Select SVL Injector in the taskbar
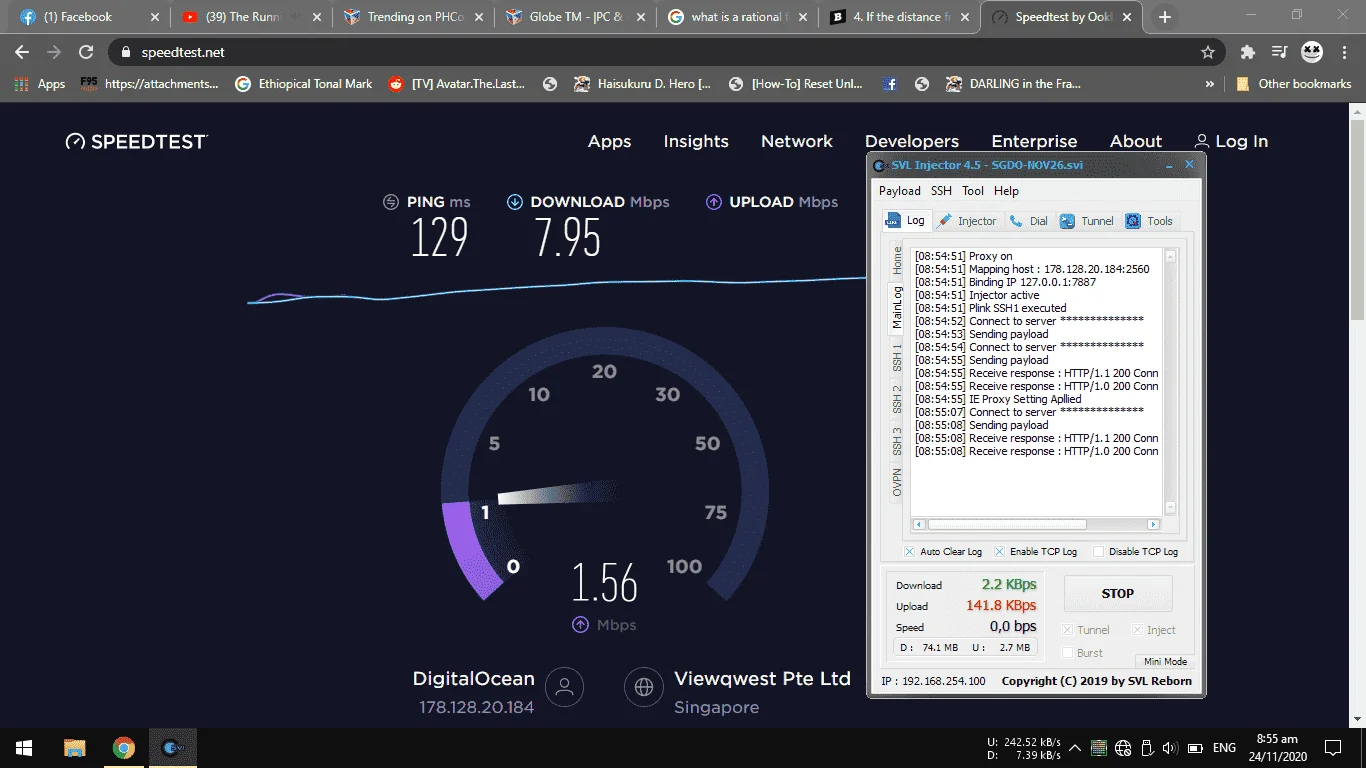Viewport: 1366px width, 768px height. point(172,748)
